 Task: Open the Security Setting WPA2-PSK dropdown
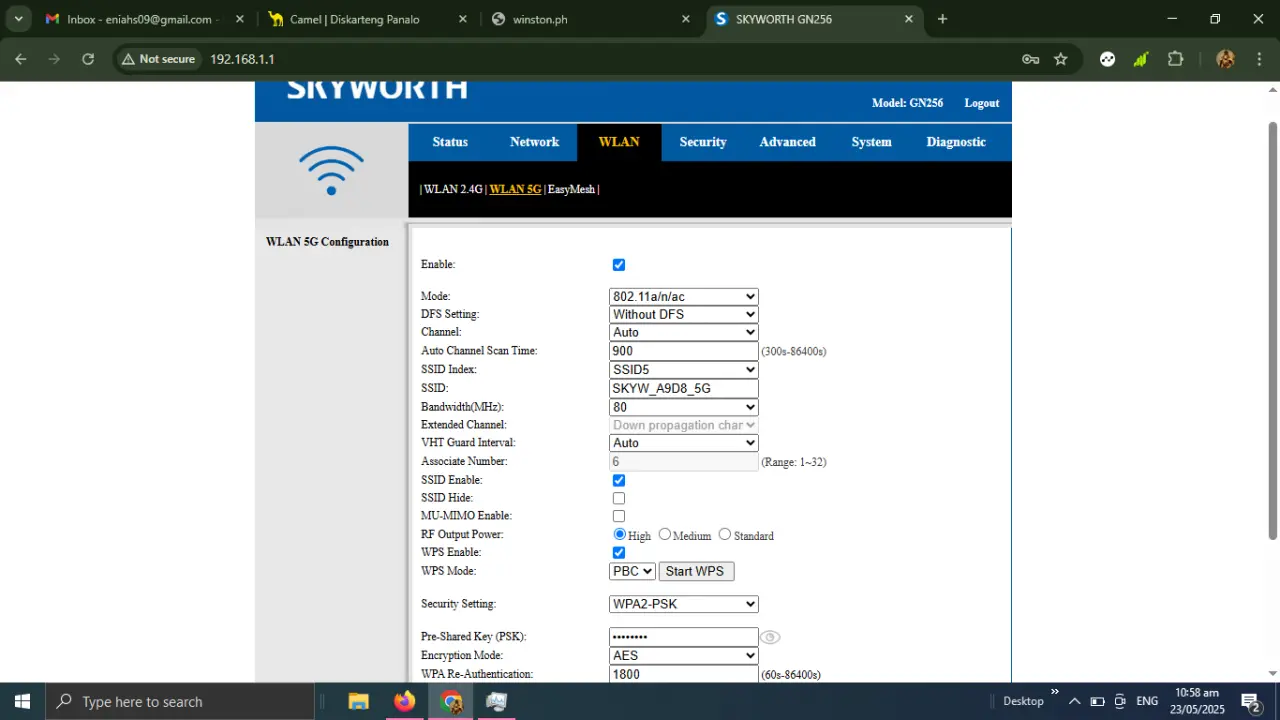684,604
